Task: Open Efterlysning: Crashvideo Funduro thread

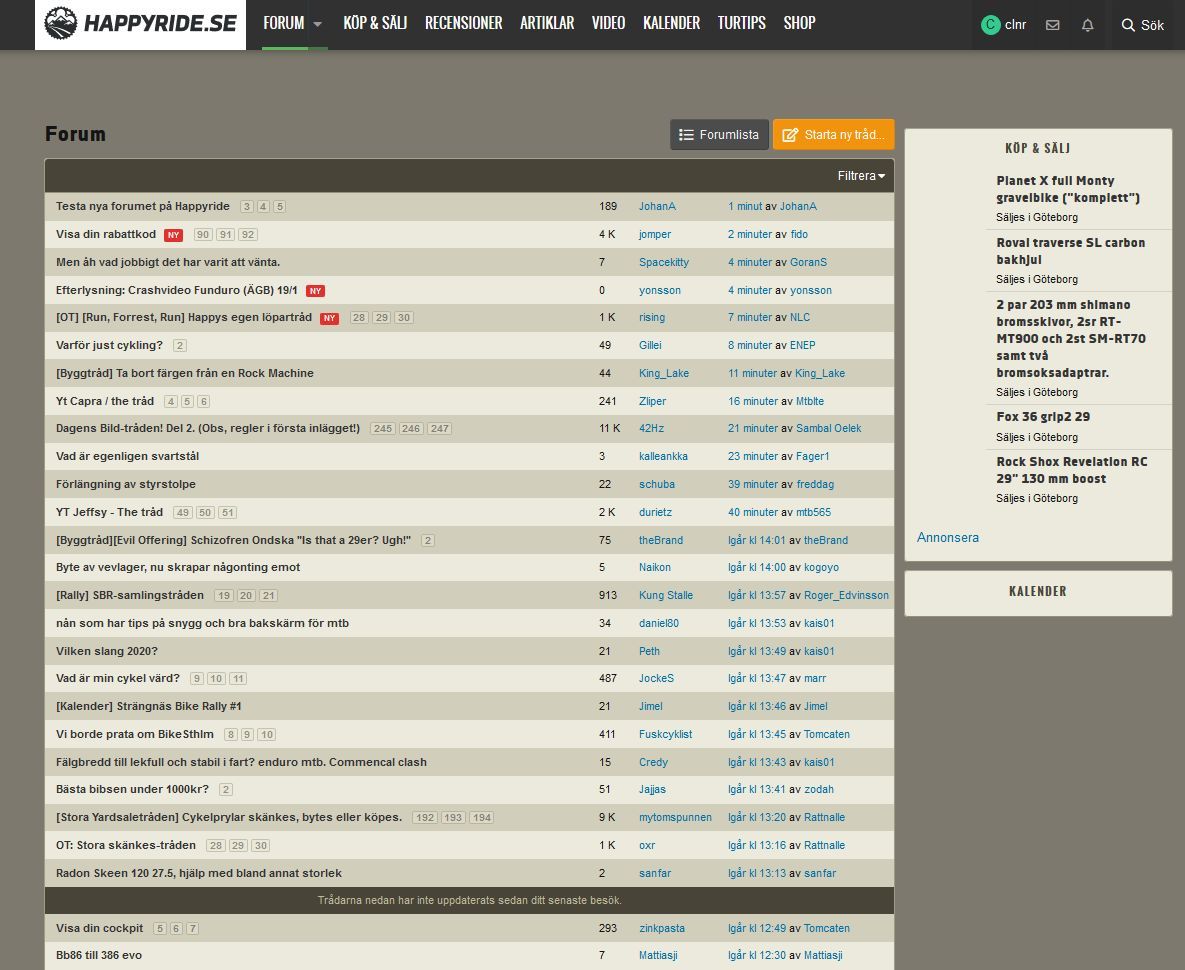Action: pyautogui.click(x=177, y=290)
